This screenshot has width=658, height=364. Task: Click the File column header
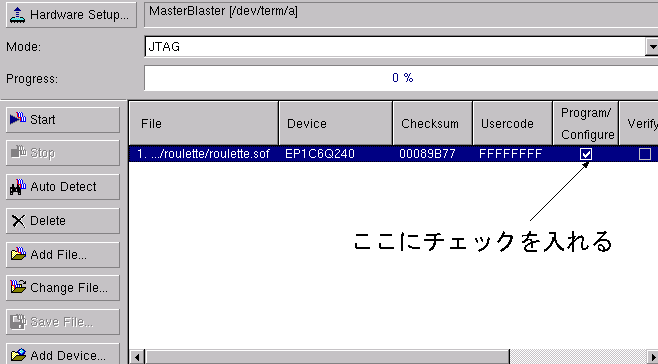point(204,123)
